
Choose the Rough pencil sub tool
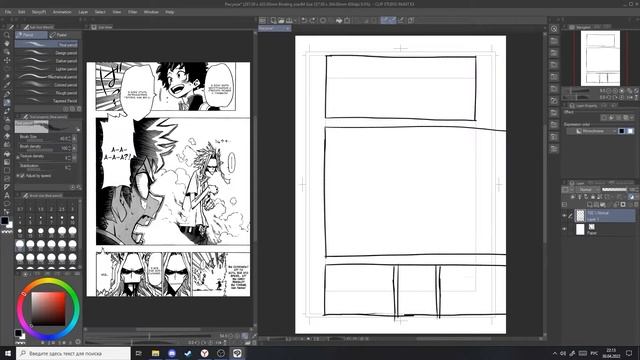pos(46,93)
